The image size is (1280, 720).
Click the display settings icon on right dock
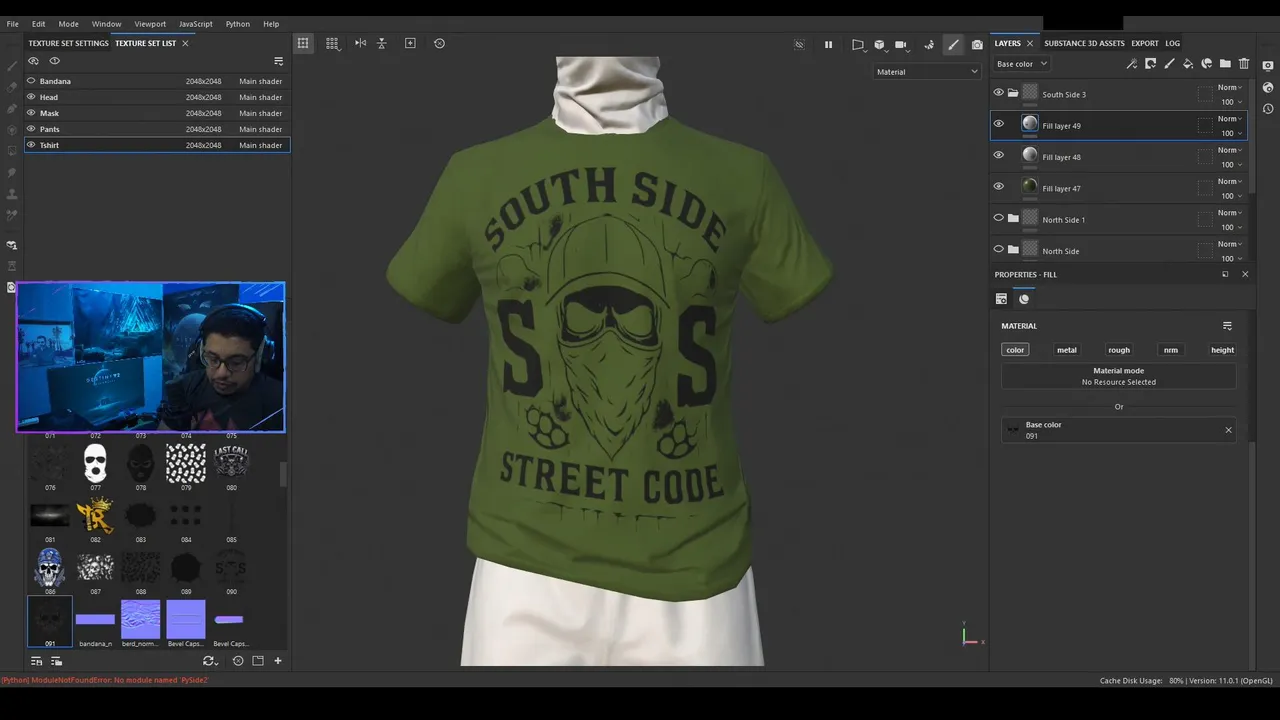(x=1268, y=65)
